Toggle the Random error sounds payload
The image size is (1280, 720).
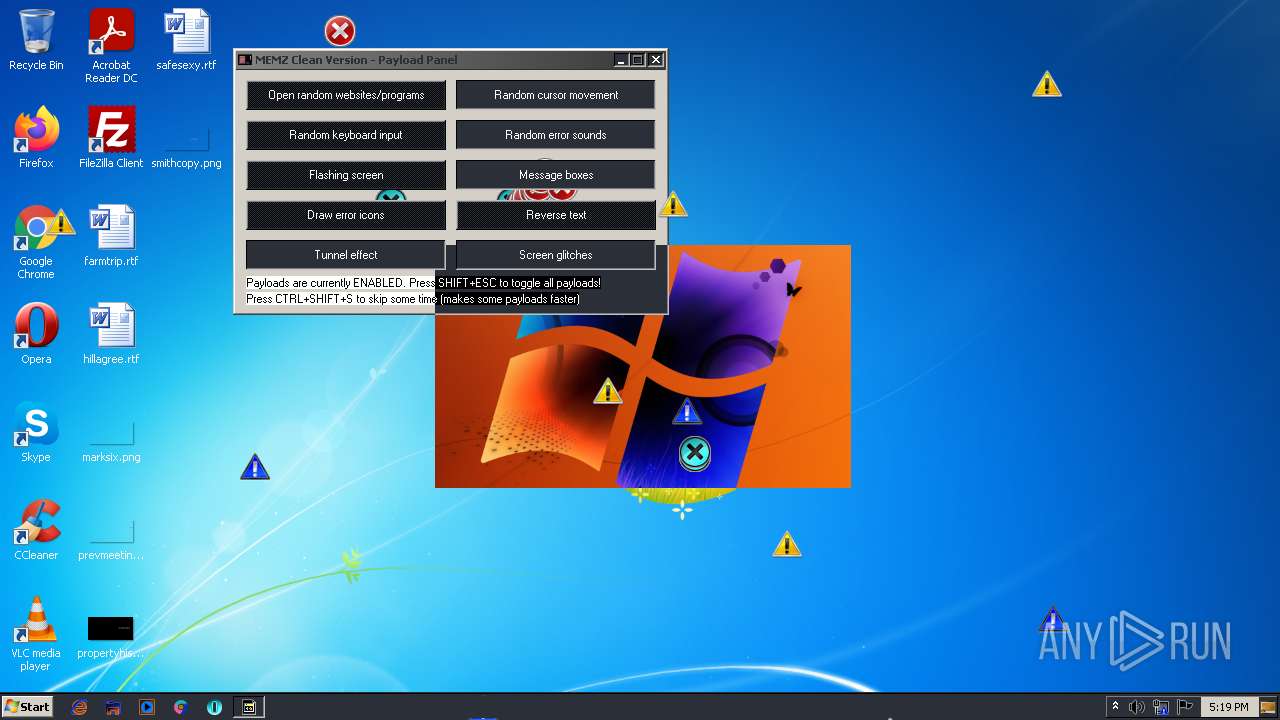[x=556, y=135]
